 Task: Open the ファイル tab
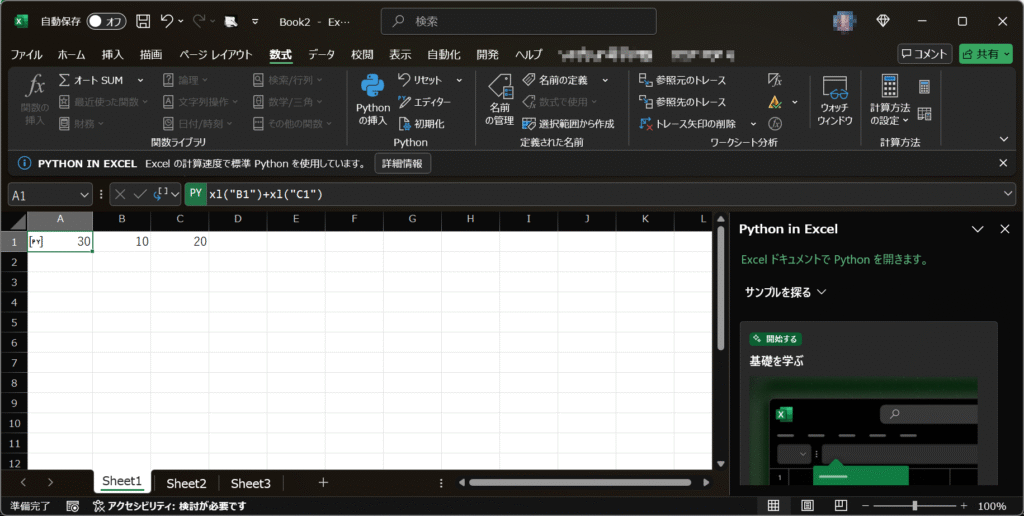point(27,54)
